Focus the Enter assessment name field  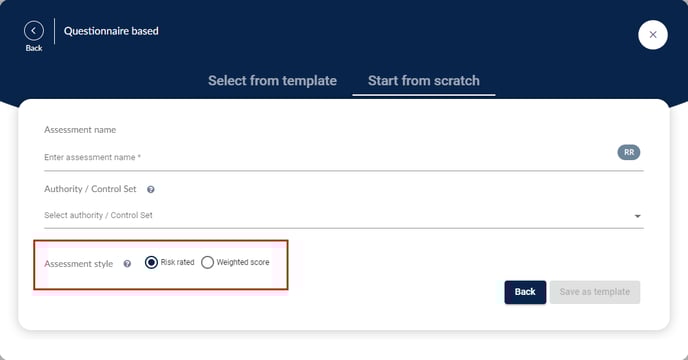point(329,157)
